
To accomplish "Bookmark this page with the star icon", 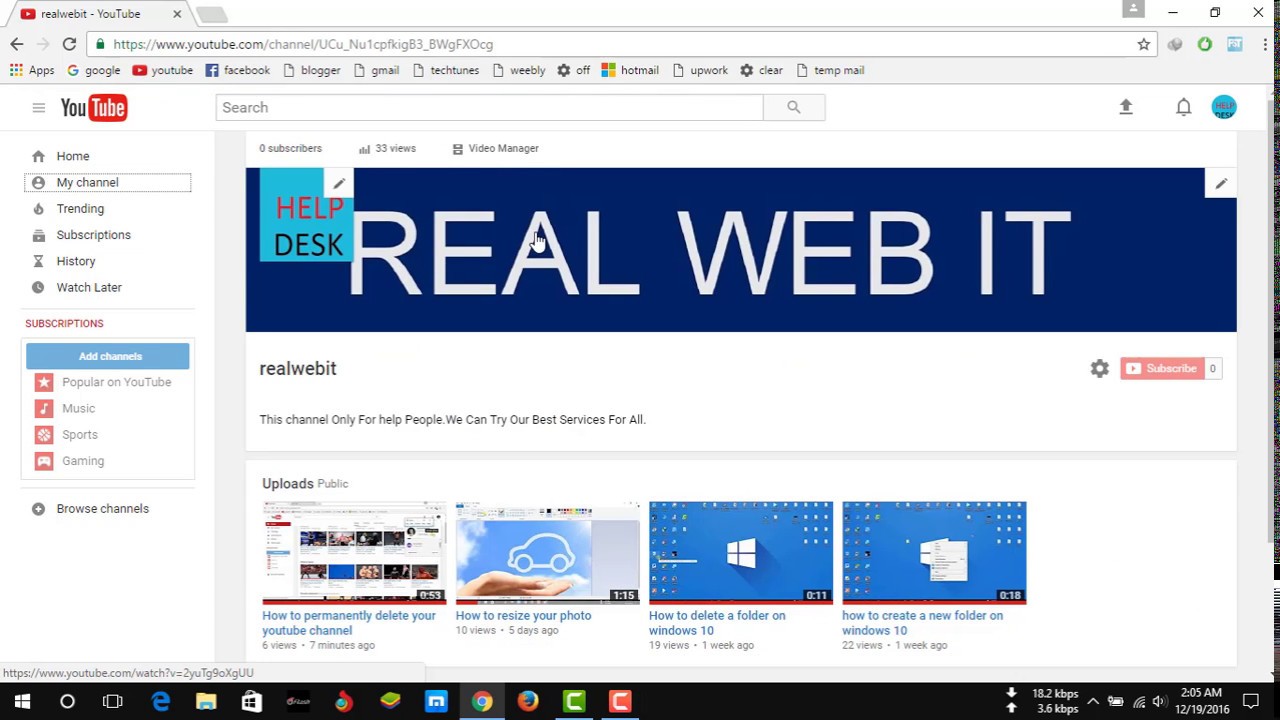I will (1144, 44).
